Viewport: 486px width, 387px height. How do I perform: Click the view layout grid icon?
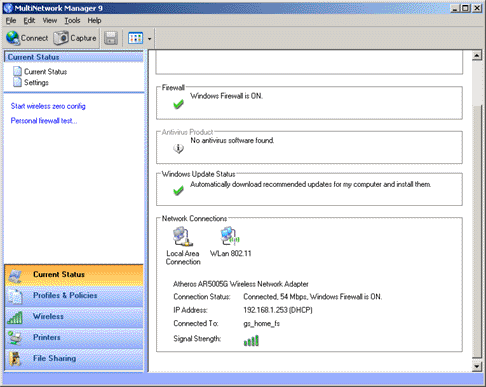tap(136, 38)
